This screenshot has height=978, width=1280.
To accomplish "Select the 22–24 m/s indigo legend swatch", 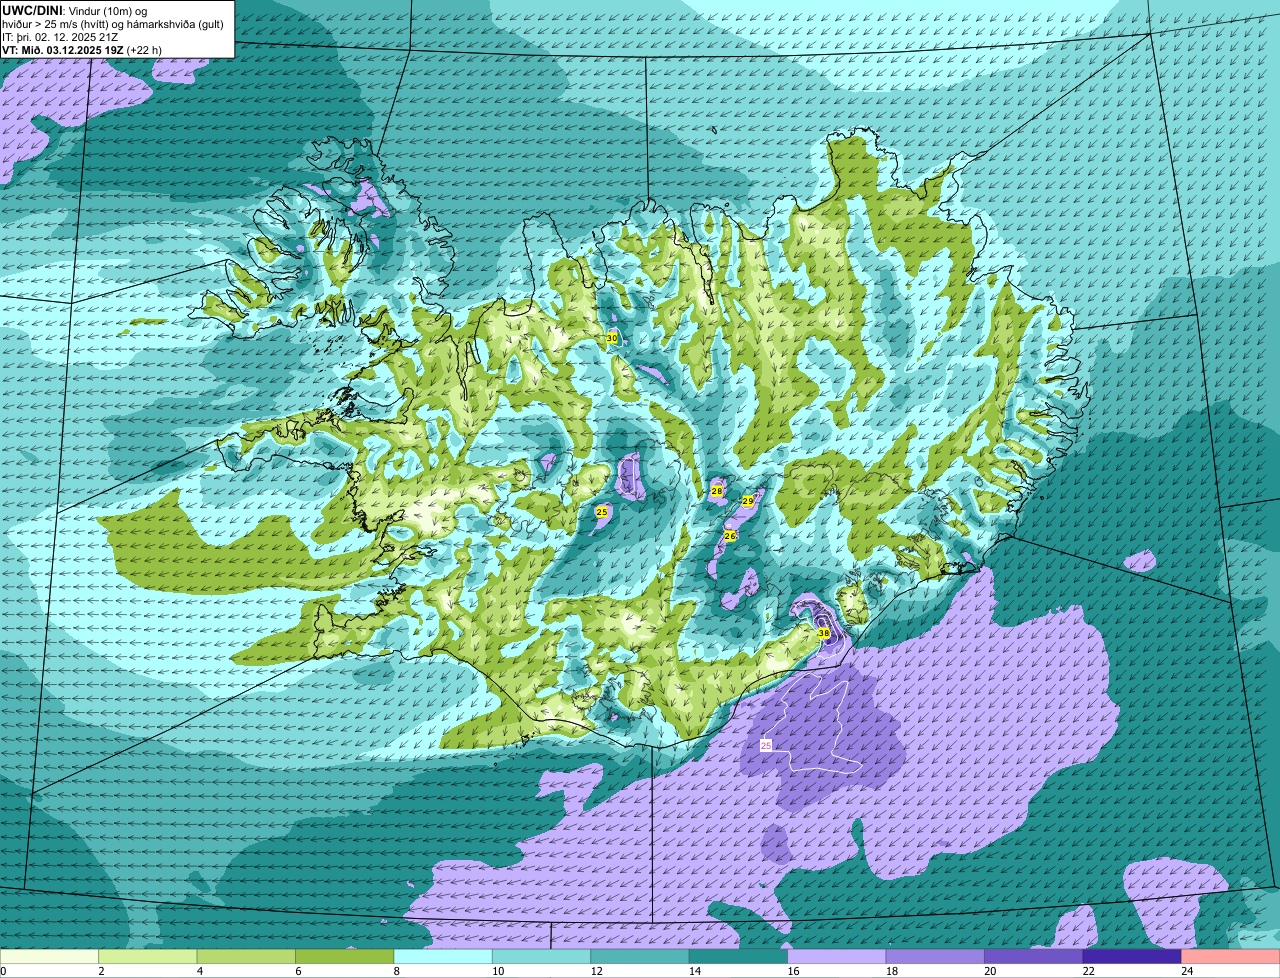I will click(1133, 956).
